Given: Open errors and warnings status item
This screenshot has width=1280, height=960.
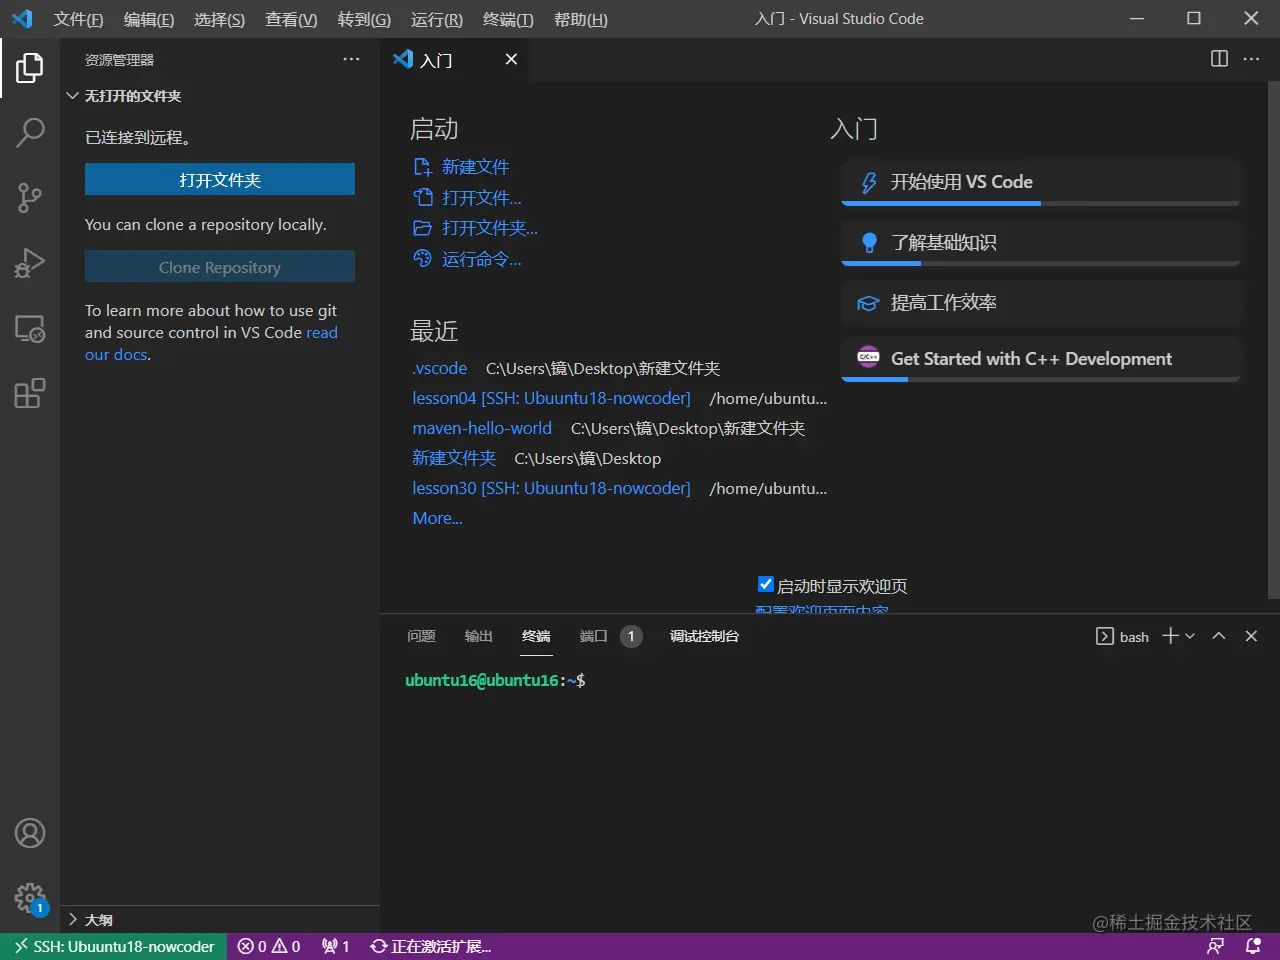Looking at the screenshot, I should pos(269,946).
